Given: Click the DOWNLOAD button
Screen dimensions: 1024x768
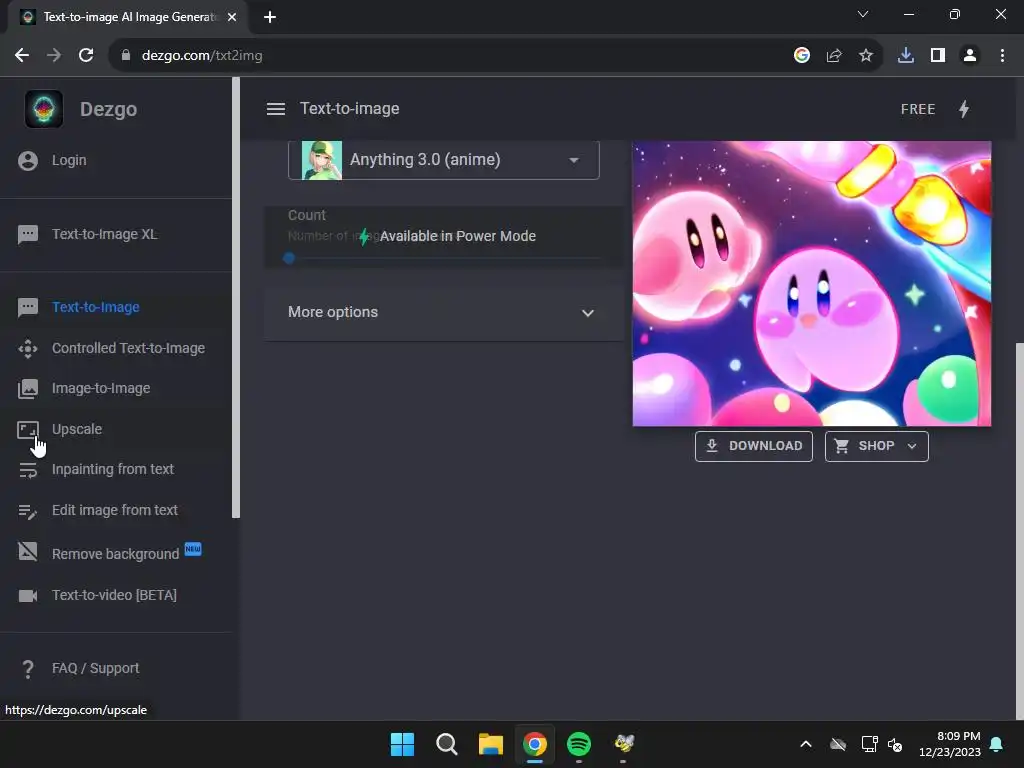Looking at the screenshot, I should click(754, 446).
